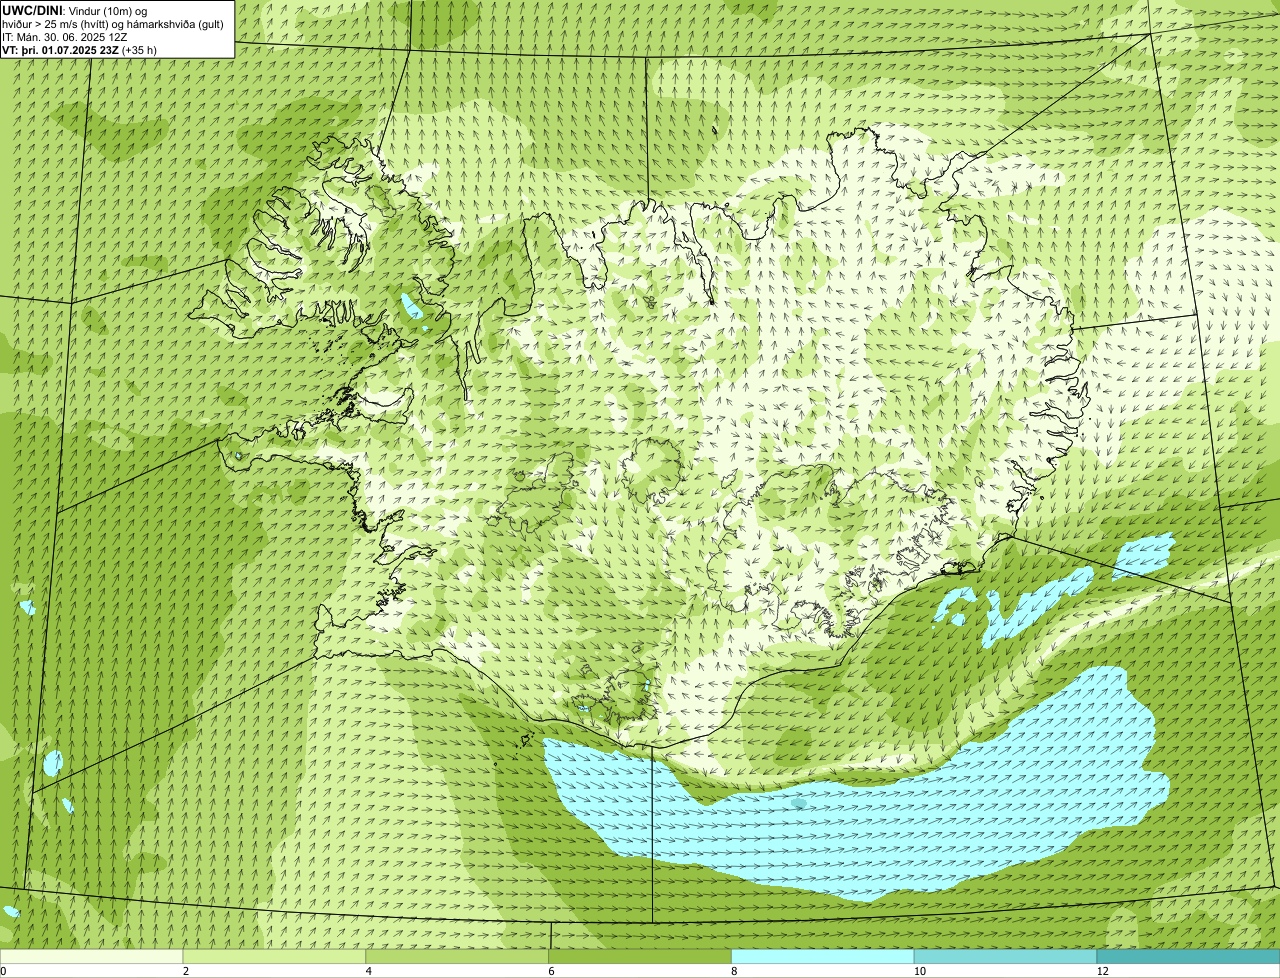1280x978 pixels.
Task: Pick the 4–6 green color scale segment
Action: pos(458,957)
